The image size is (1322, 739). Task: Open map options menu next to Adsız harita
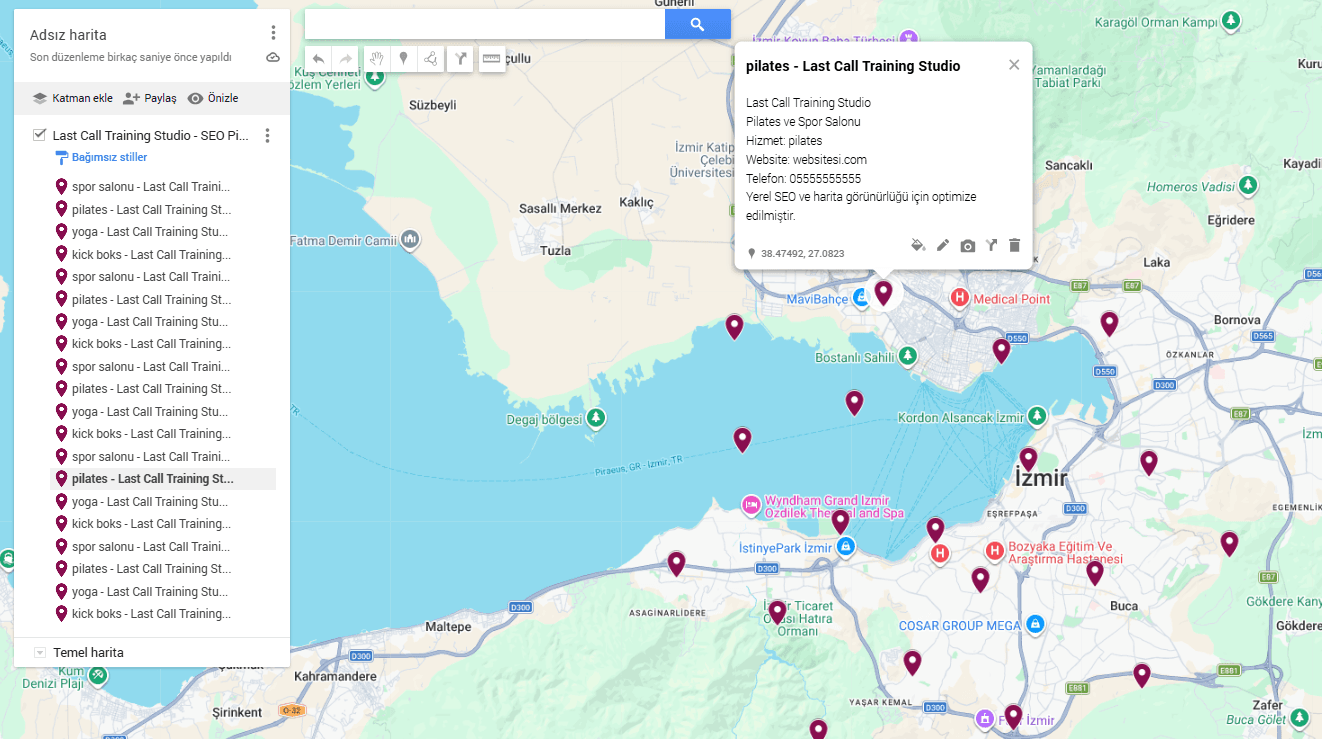click(x=273, y=34)
